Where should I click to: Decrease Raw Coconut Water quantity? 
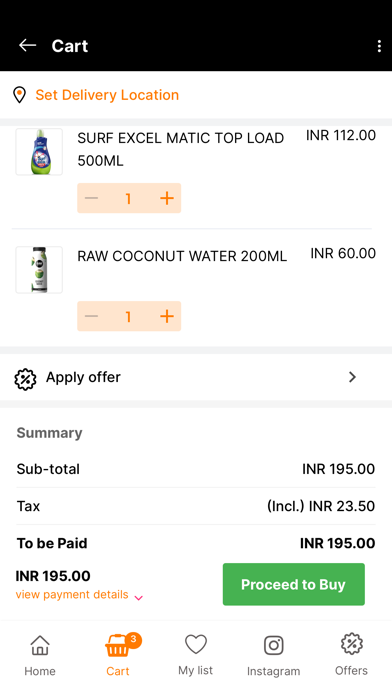91,316
